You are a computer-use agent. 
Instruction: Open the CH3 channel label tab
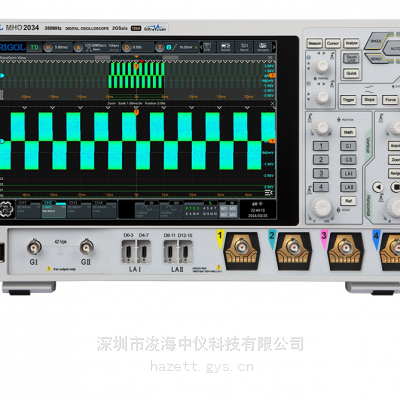pos(79,209)
